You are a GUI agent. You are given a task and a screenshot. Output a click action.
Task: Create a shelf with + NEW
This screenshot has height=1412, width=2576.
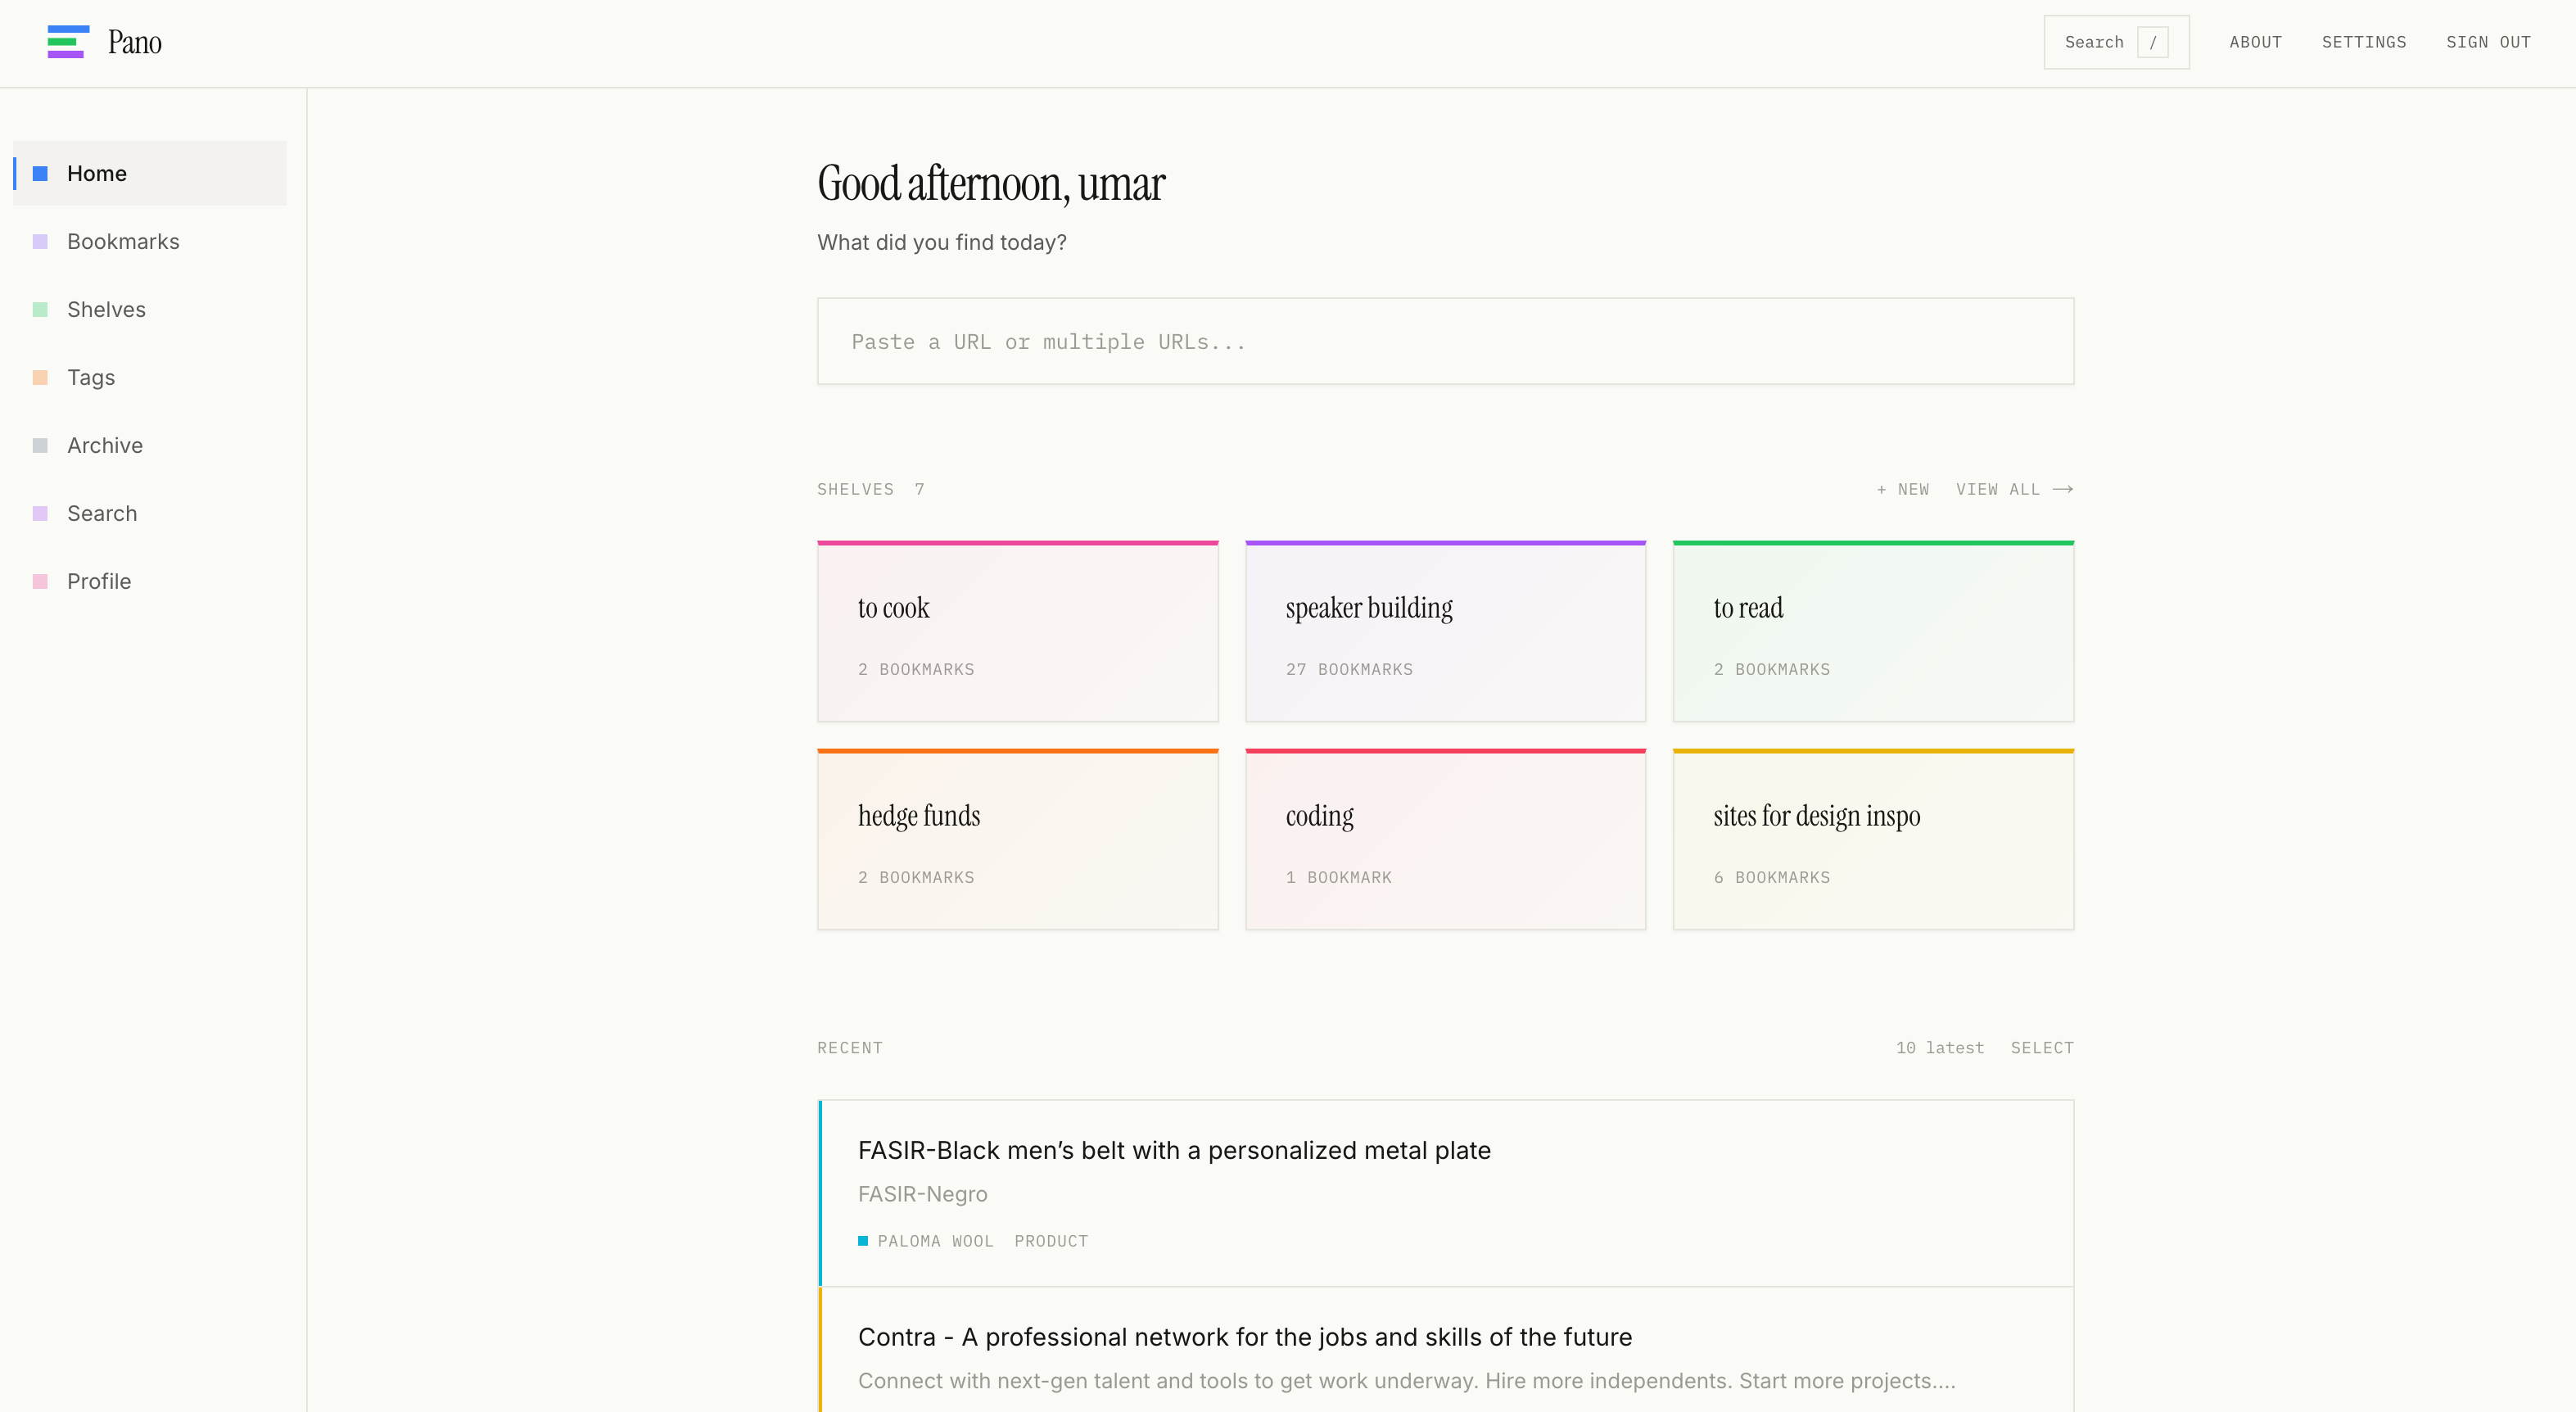[1902, 489]
